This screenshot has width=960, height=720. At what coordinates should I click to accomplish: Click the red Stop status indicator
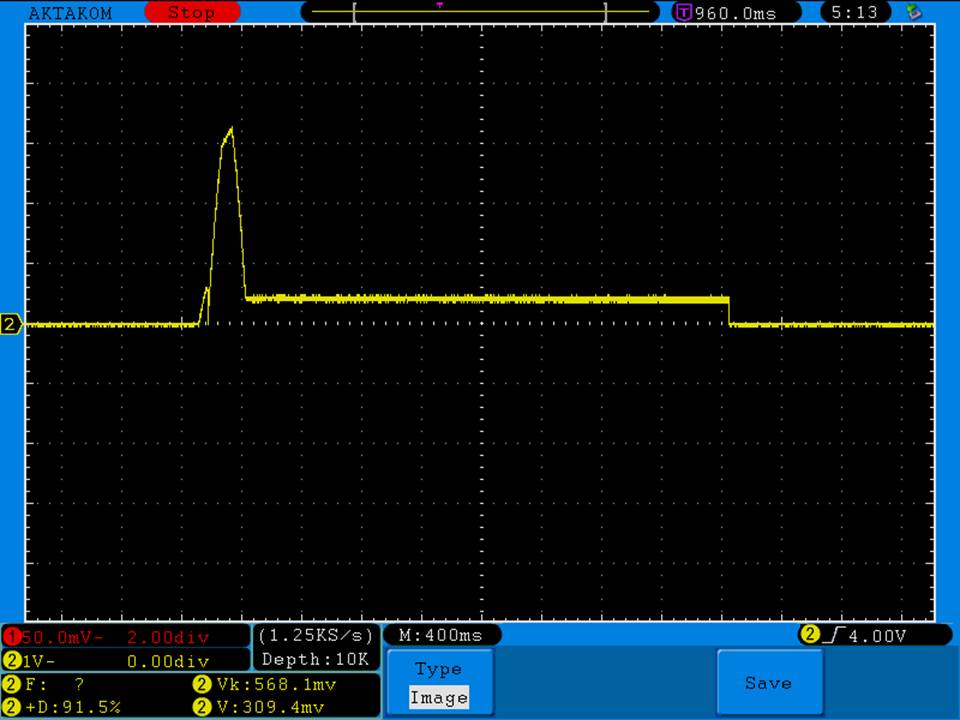pos(192,12)
